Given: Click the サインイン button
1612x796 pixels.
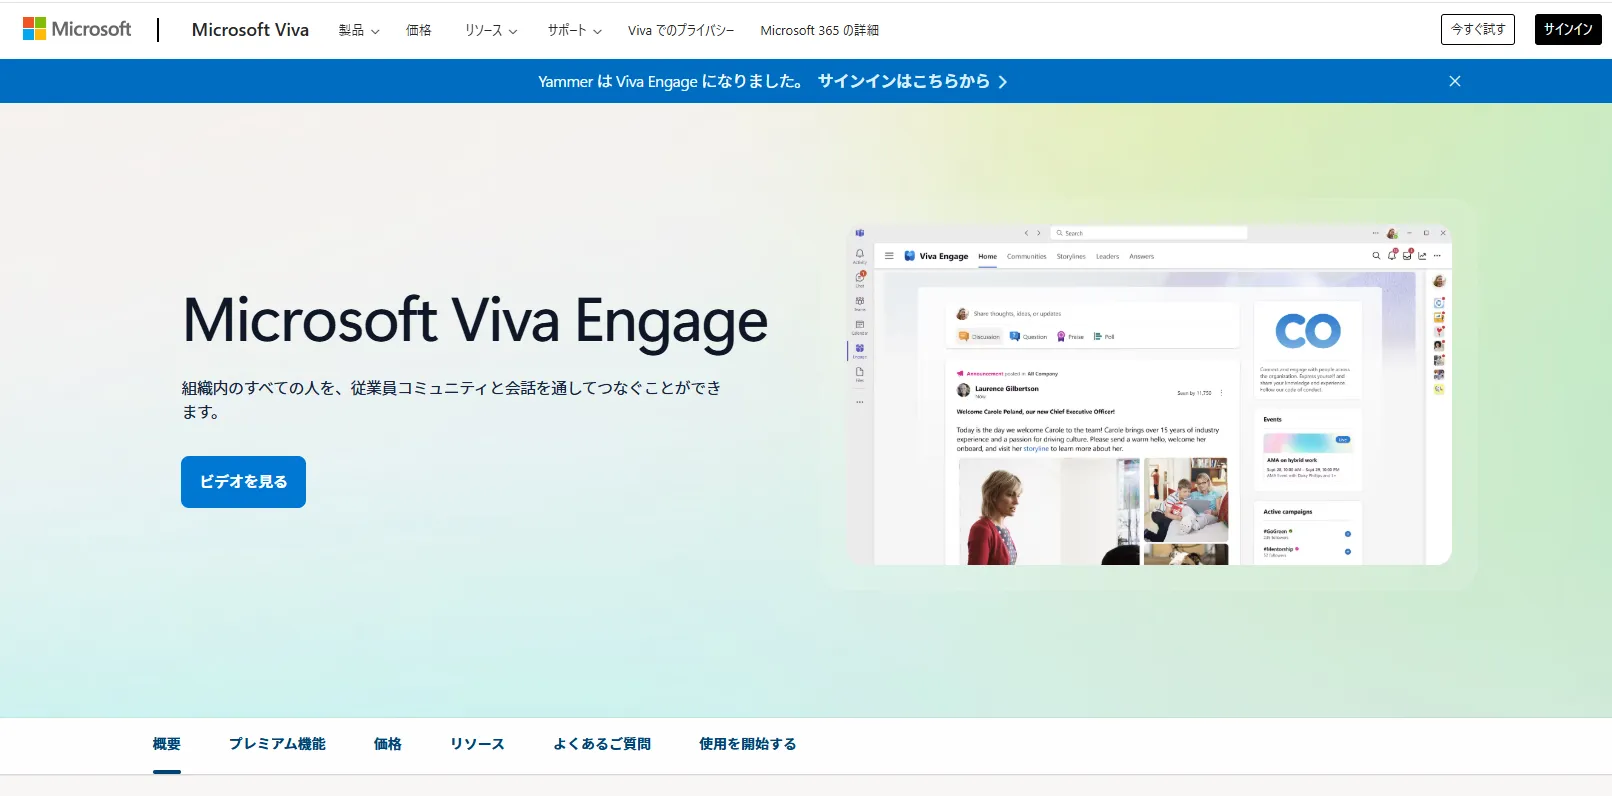Looking at the screenshot, I should [1568, 29].
